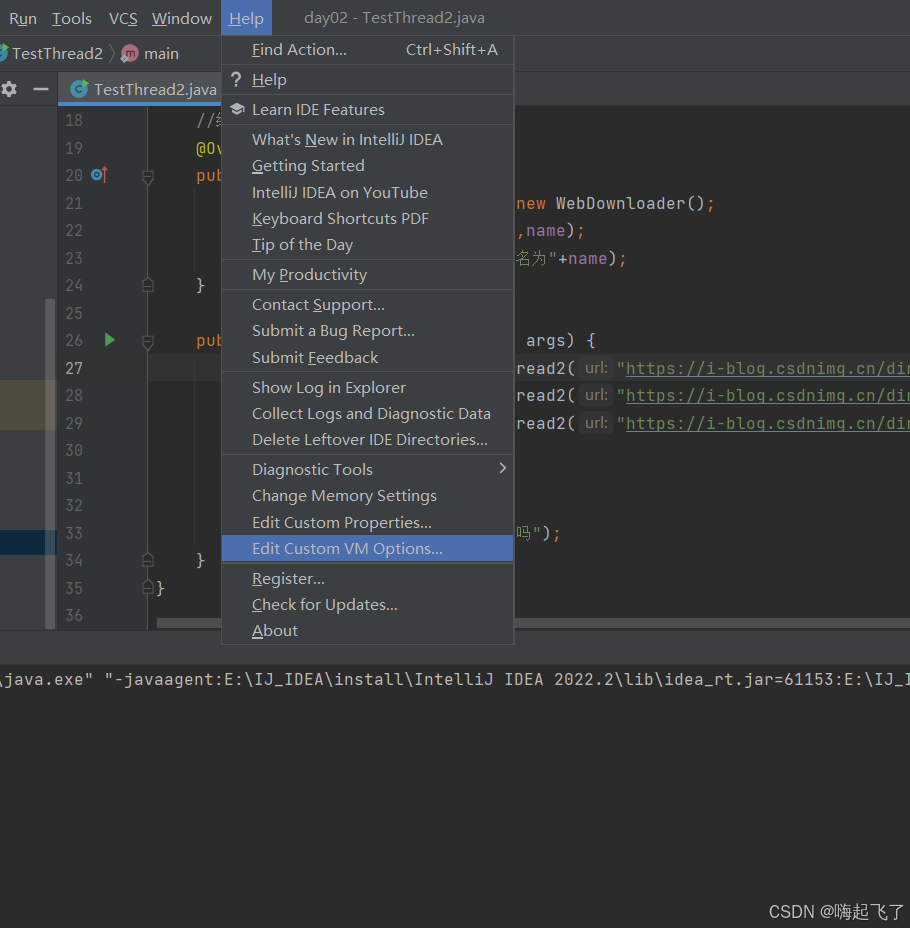Open What's New in IntelliJ IDEA
The width and height of the screenshot is (910, 928).
coord(367,140)
